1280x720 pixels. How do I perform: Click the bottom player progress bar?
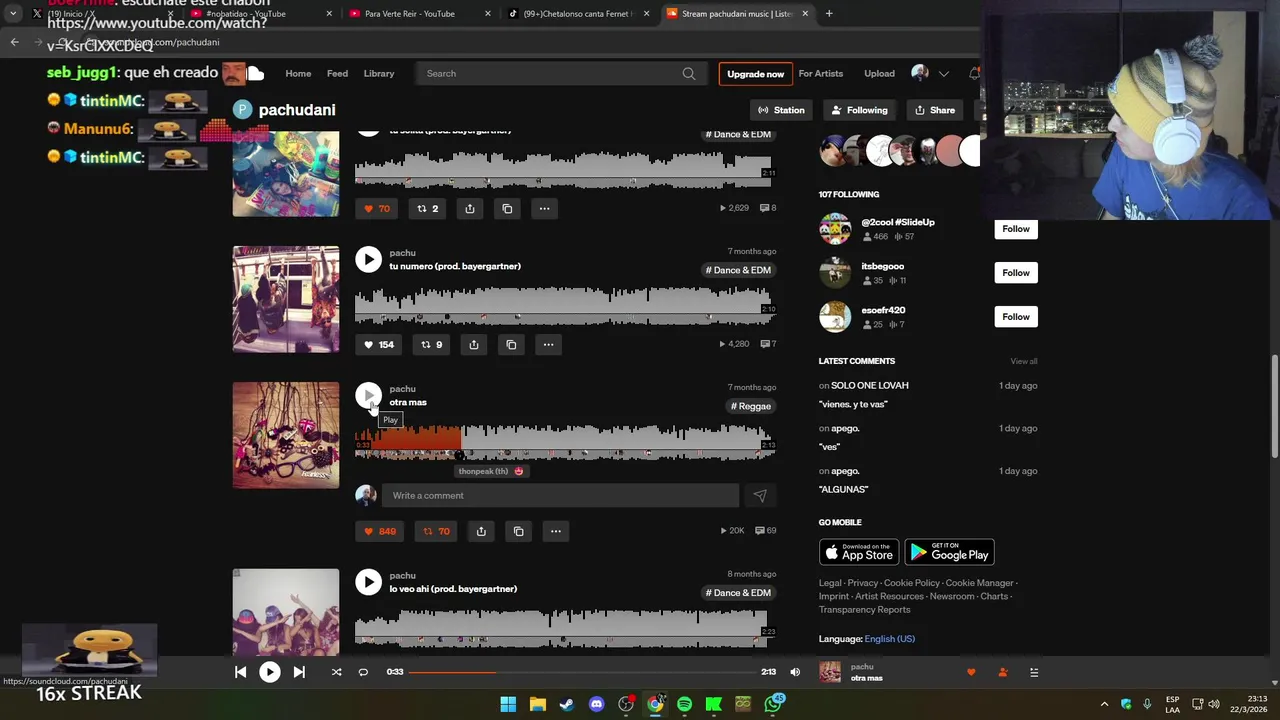click(x=582, y=672)
